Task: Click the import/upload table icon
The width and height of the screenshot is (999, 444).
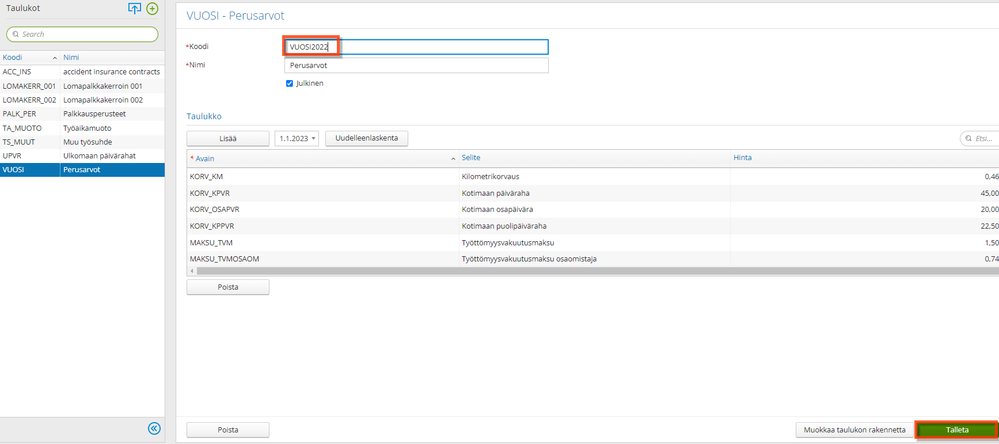Action: 134,8
